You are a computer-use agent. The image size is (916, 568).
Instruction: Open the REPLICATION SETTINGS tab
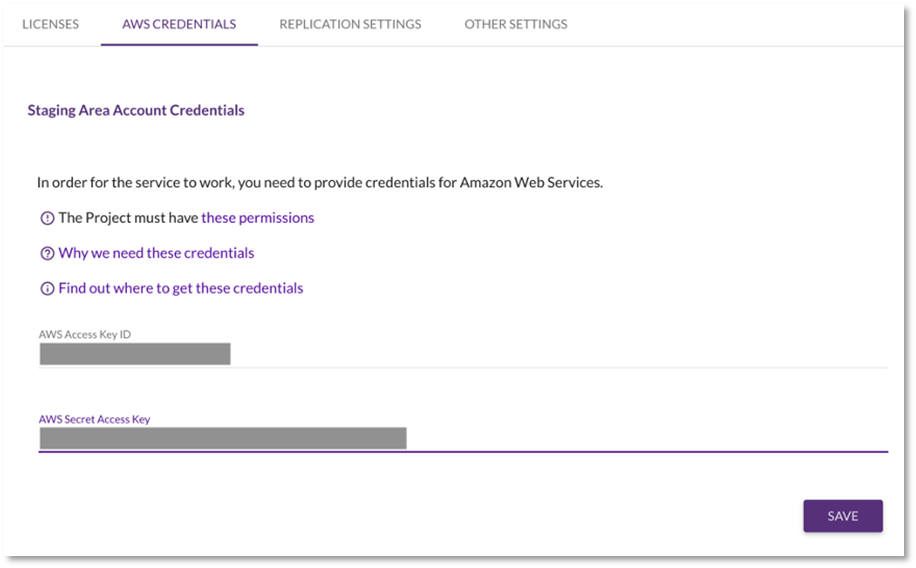(x=350, y=24)
